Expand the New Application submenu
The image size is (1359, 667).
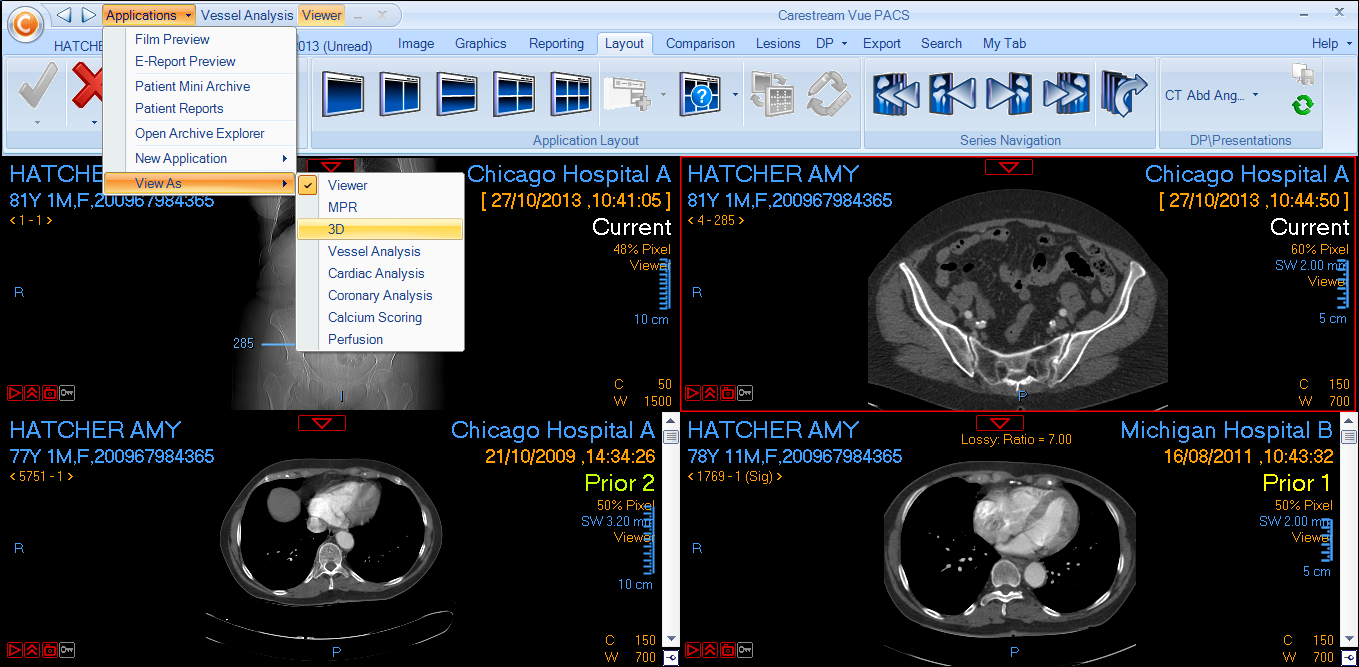[200, 159]
